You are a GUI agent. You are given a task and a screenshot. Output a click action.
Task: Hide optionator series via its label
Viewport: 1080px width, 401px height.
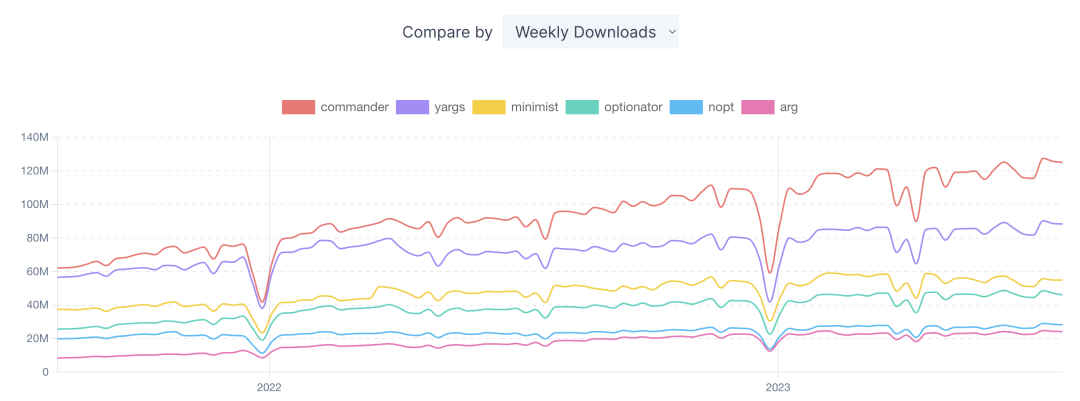(x=634, y=107)
